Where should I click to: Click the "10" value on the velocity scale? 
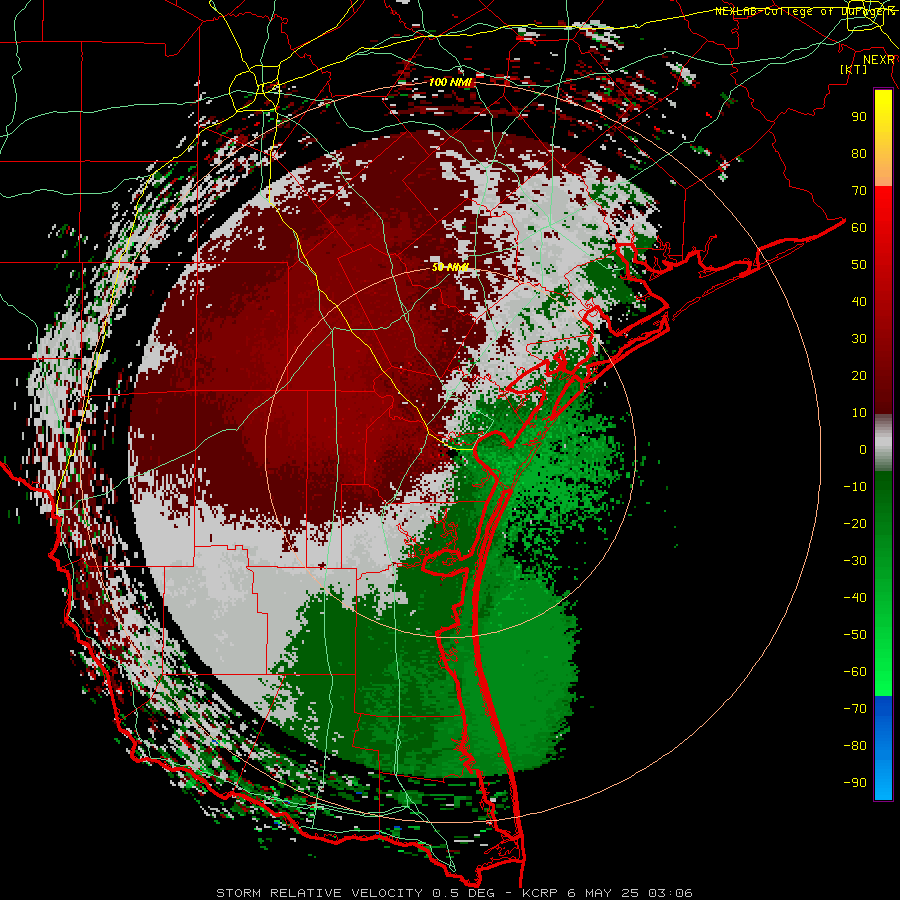click(x=859, y=413)
